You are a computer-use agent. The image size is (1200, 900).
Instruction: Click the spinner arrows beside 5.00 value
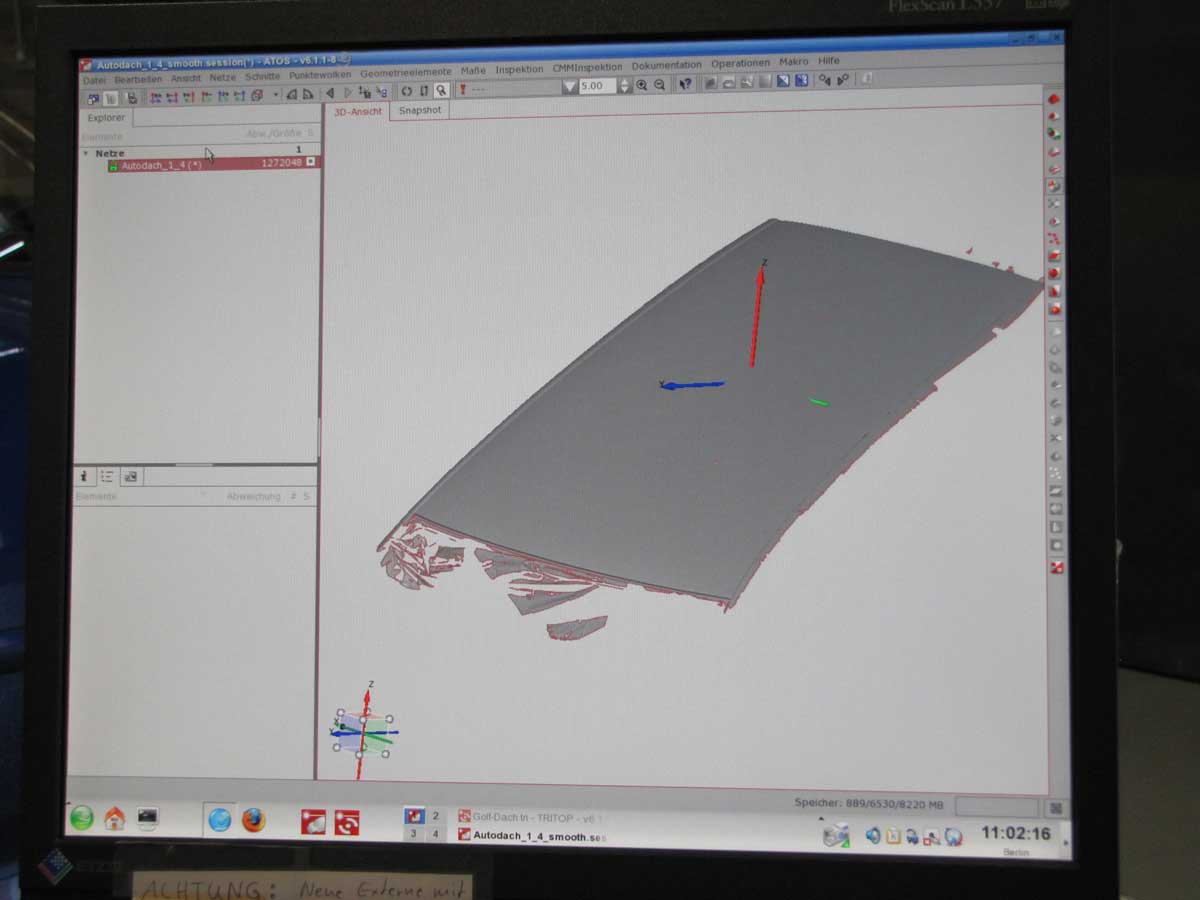pyautogui.click(x=625, y=87)
